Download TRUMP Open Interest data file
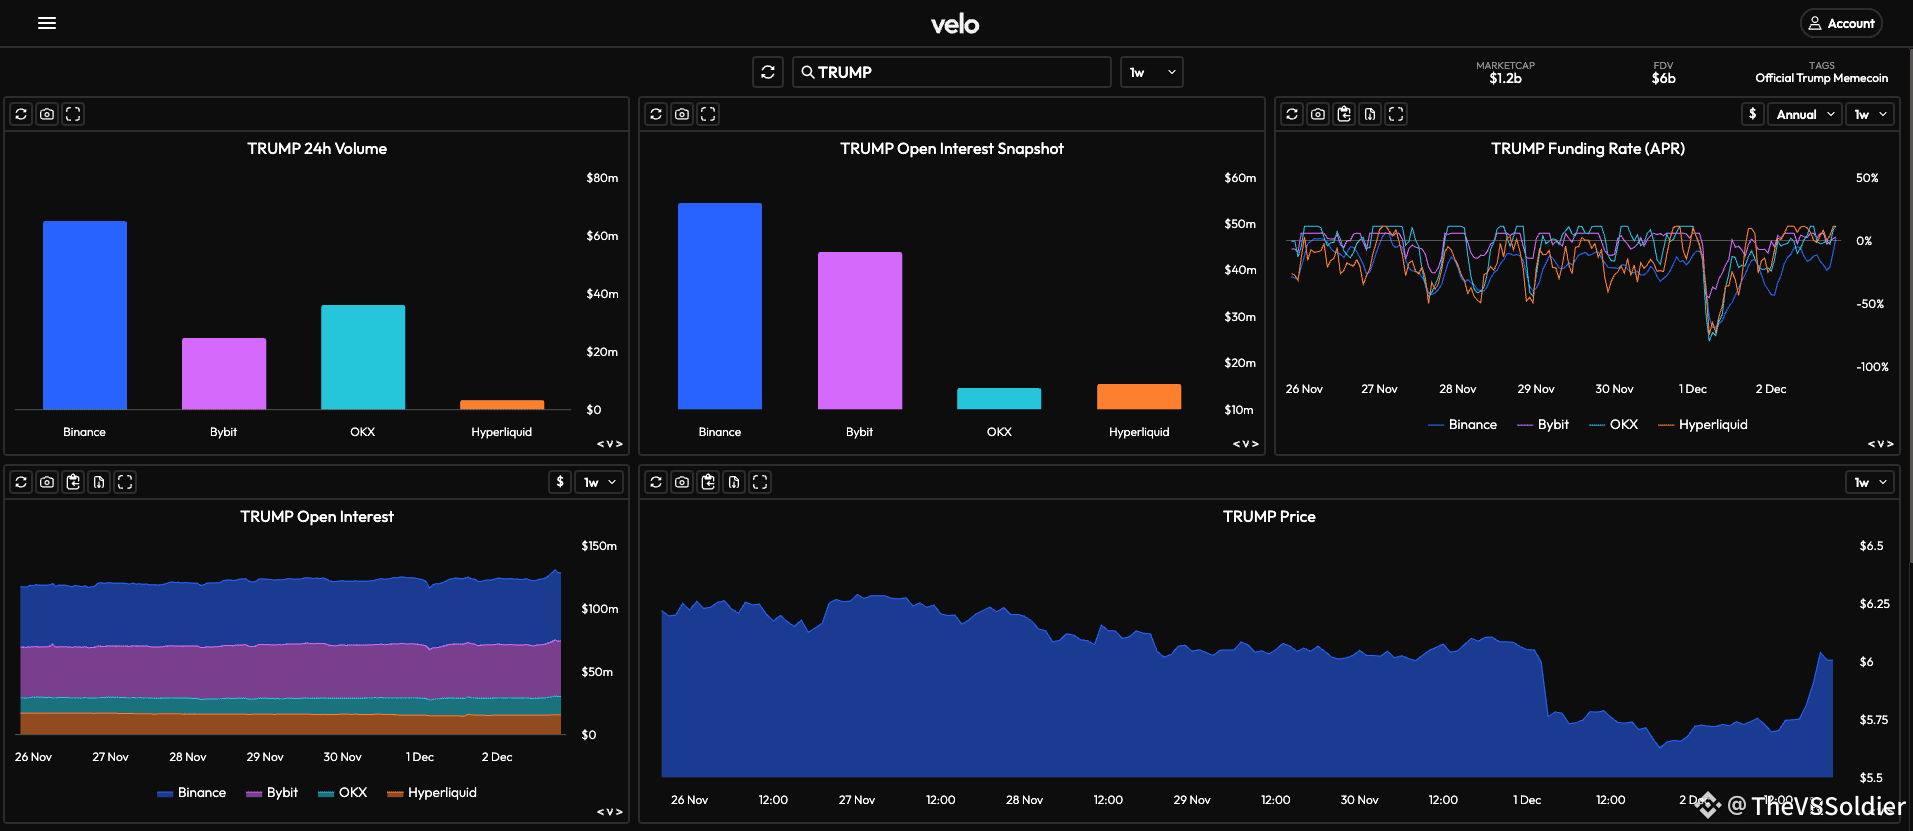1913x831 pixels. 99,482
